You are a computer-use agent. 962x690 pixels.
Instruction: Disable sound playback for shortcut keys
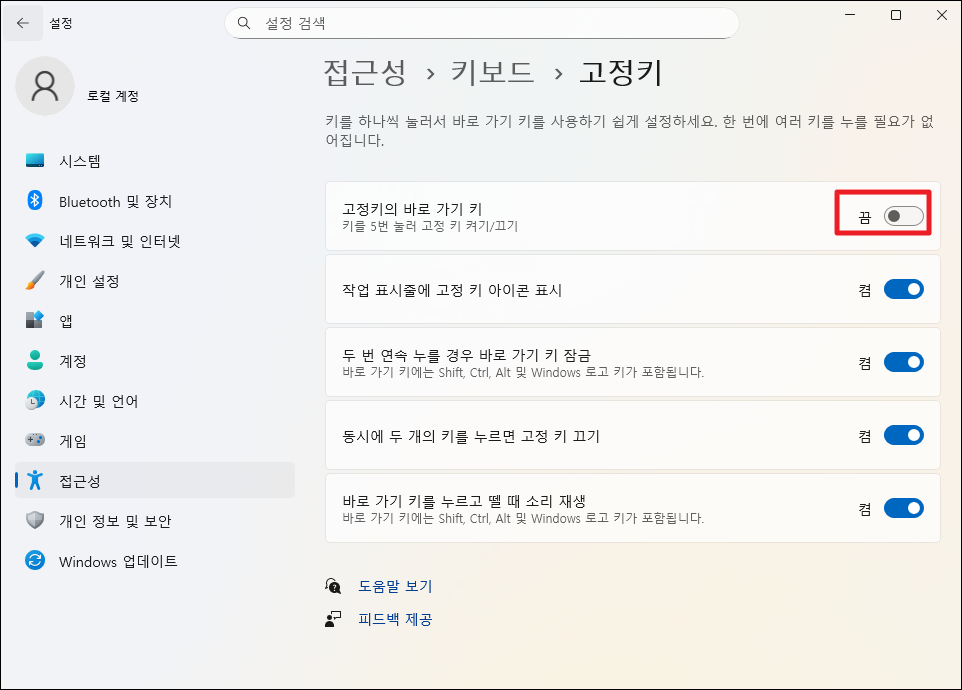(x=904, y=507)
